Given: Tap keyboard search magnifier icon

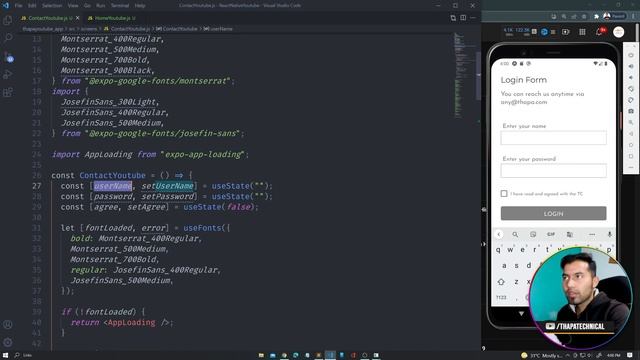Looking at the screenshot, I should point(515,234).
